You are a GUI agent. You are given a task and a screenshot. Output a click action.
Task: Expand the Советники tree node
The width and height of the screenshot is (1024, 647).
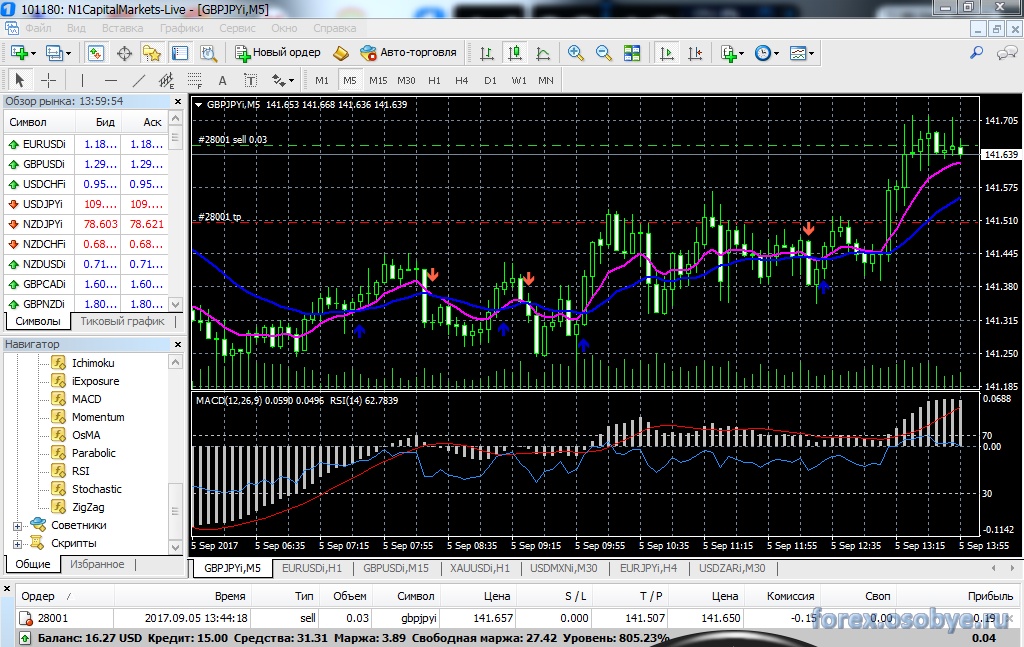tap(17, 525)
